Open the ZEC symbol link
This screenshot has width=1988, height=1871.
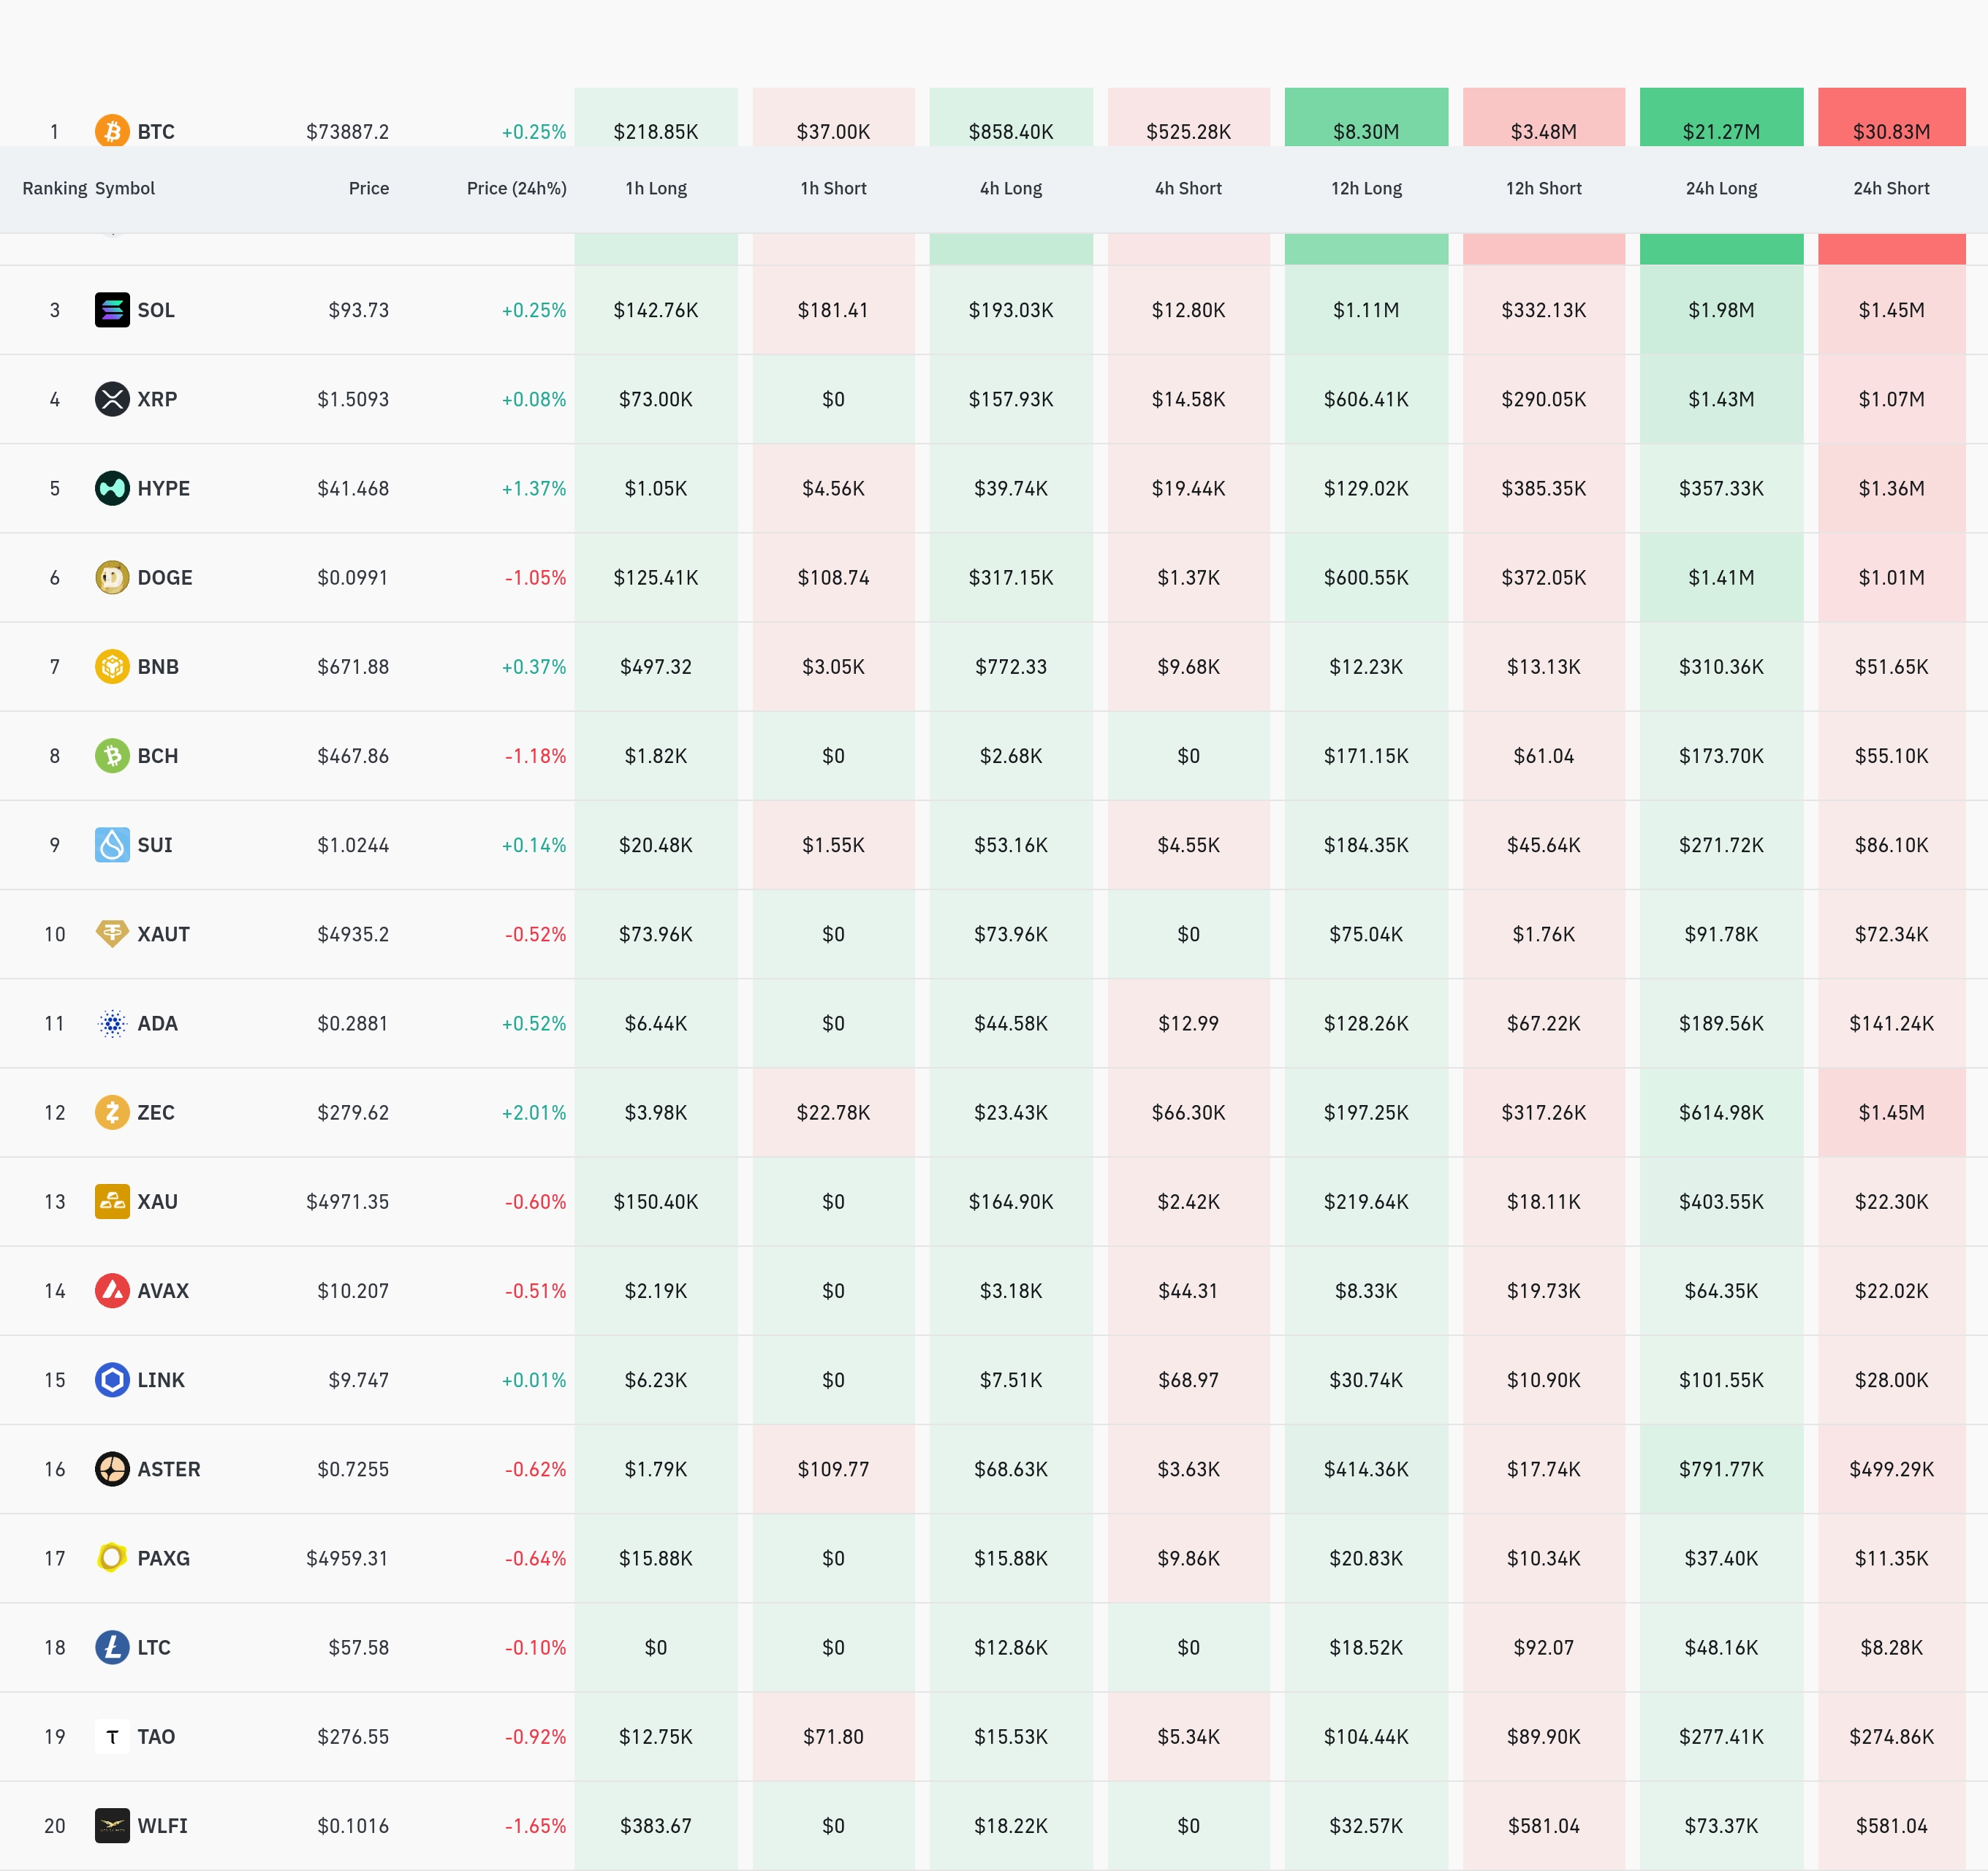(156, 1112)
